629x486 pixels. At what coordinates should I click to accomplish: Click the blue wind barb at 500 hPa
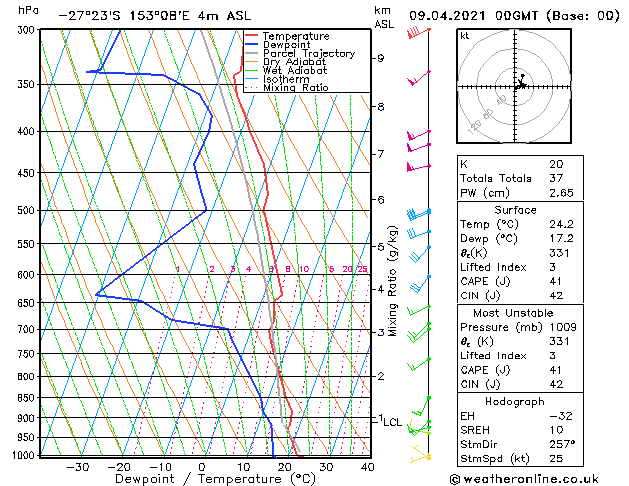[x=418, y=214]
